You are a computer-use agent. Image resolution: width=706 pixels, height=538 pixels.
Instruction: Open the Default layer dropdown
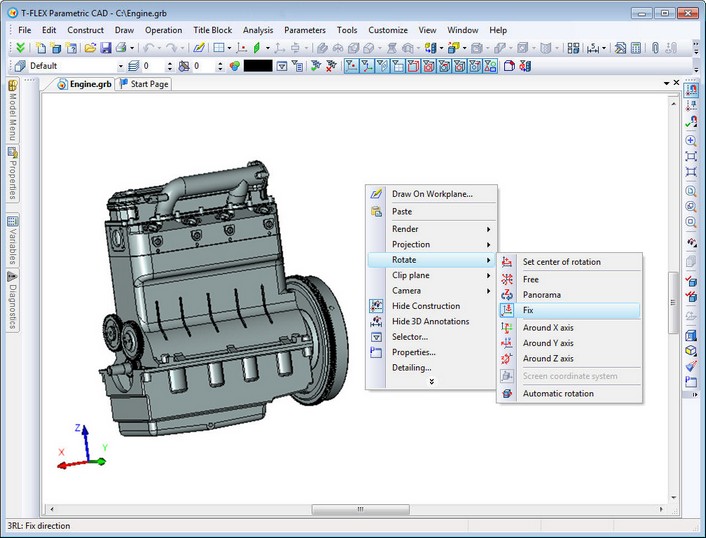click(x=120, y=66)
